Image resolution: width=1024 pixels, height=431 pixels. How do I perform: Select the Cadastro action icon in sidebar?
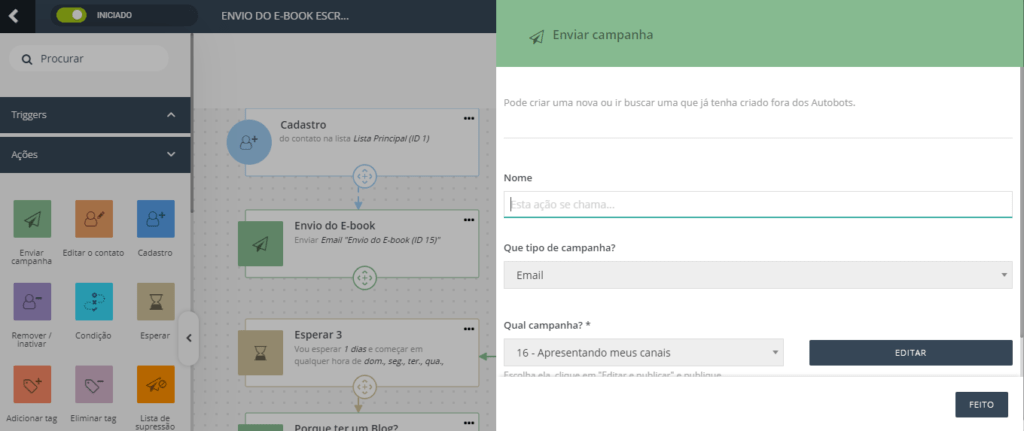[x=155, y=219]
